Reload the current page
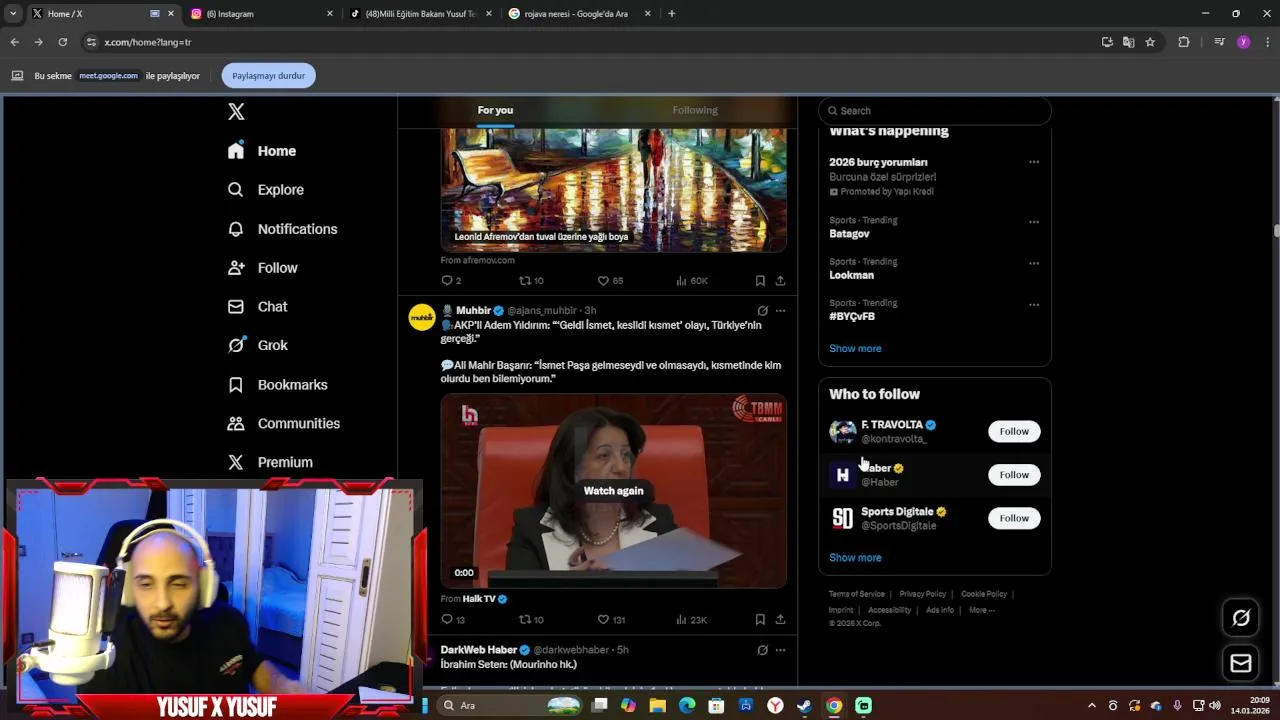 62,42
